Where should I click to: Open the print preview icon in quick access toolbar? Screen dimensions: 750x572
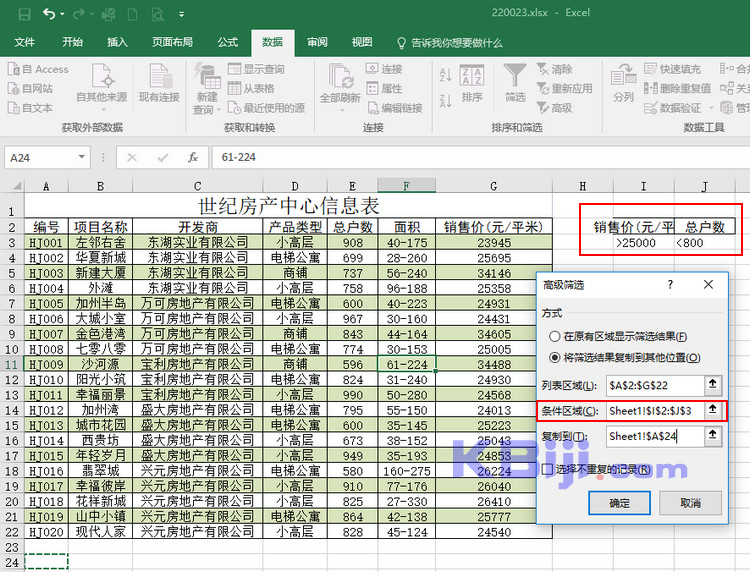tap(157, 15)
